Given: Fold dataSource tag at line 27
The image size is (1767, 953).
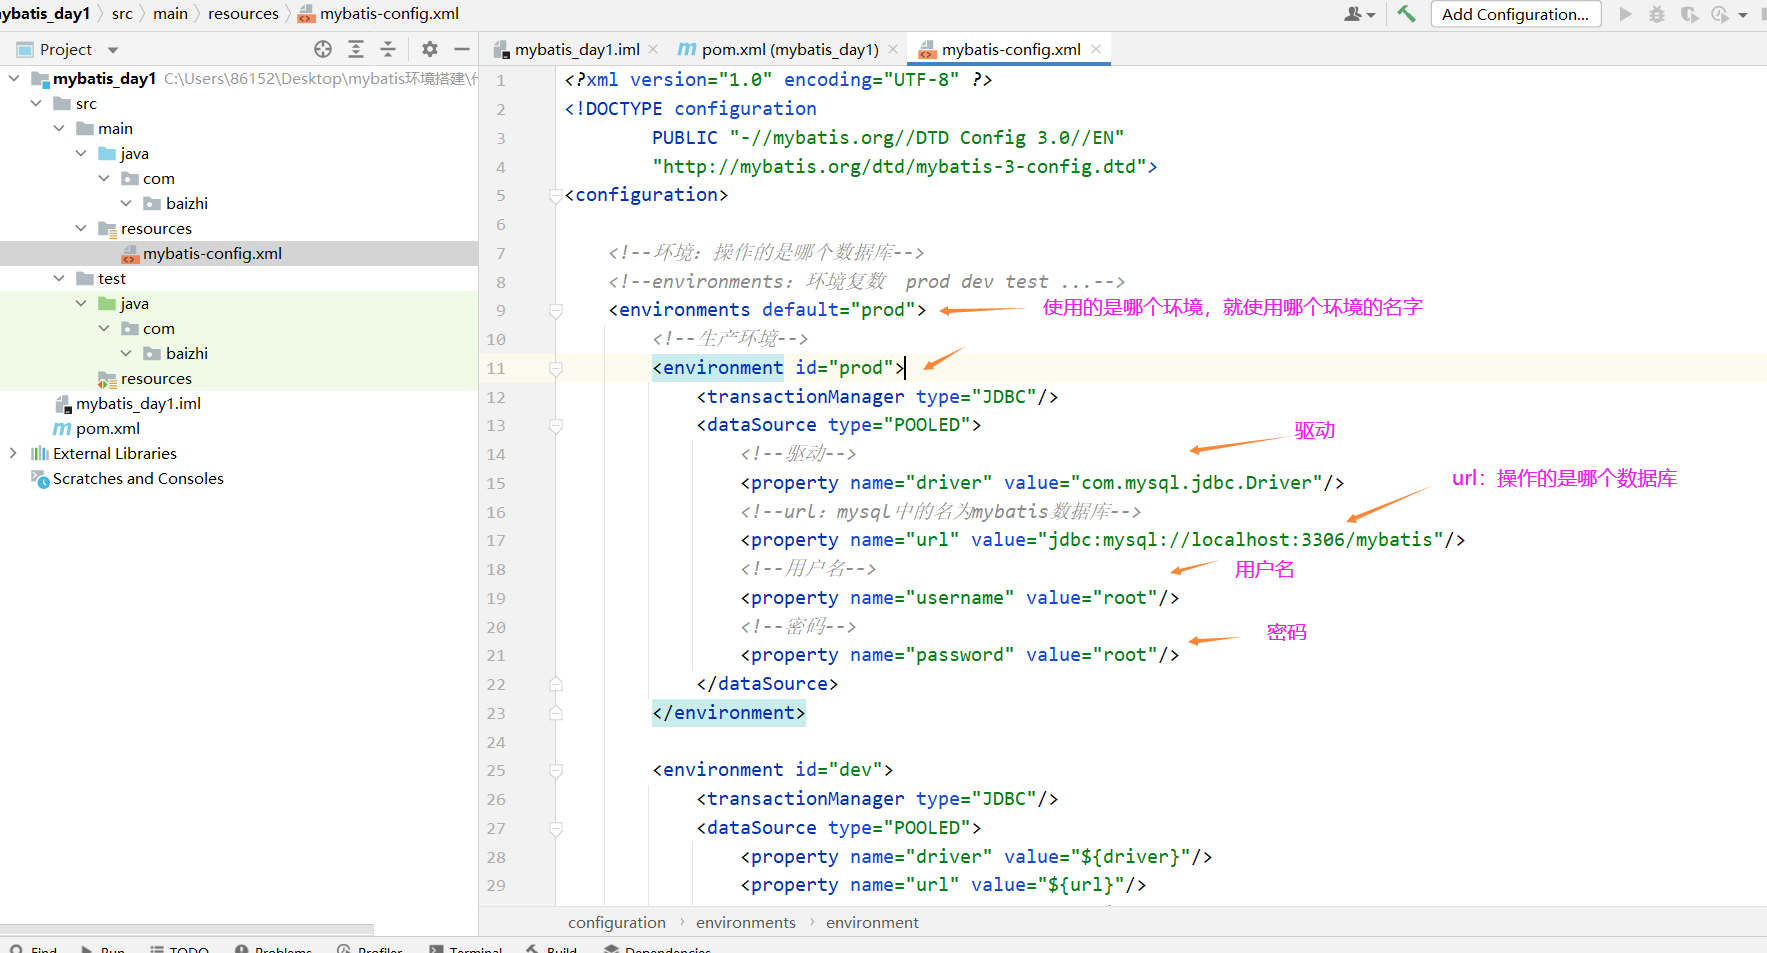Looking at the screenshot, I should pyautogui.click(x=556, y=829).
